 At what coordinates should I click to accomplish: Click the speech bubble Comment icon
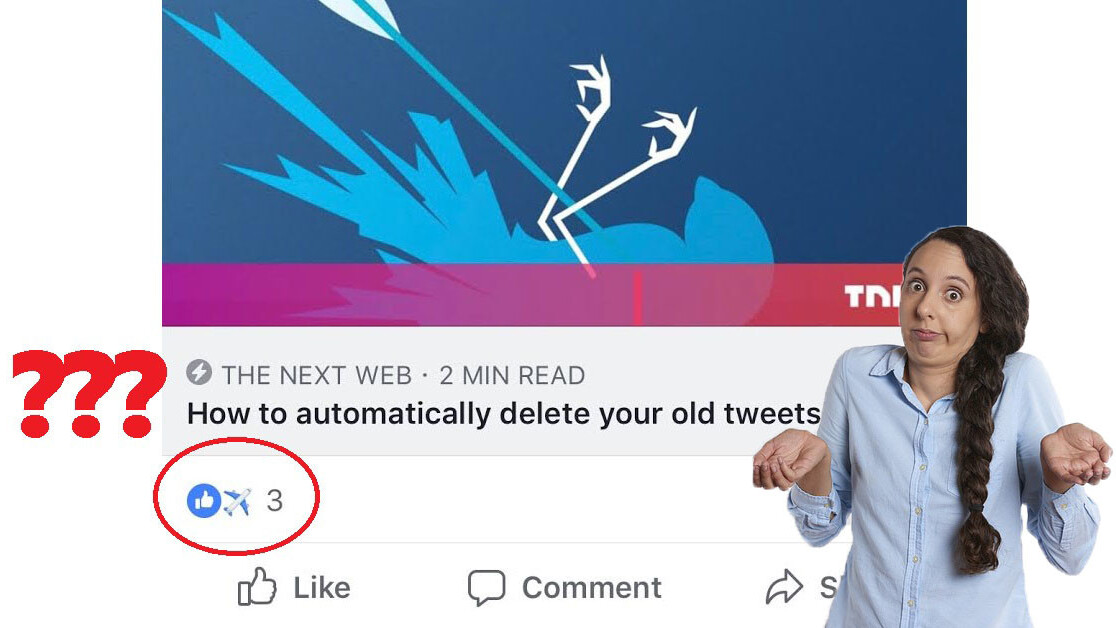click(486, 587)
